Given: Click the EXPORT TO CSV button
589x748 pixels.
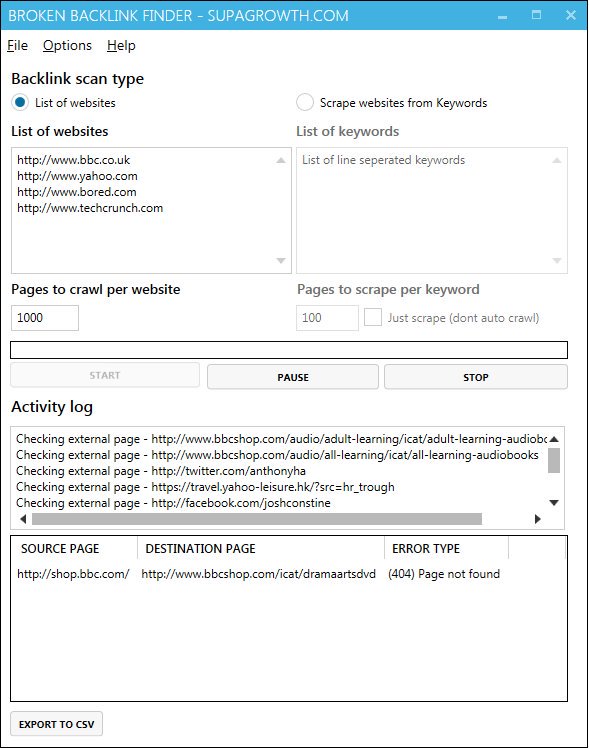Looking at the screenshot, I should click(x=57, y=724).
